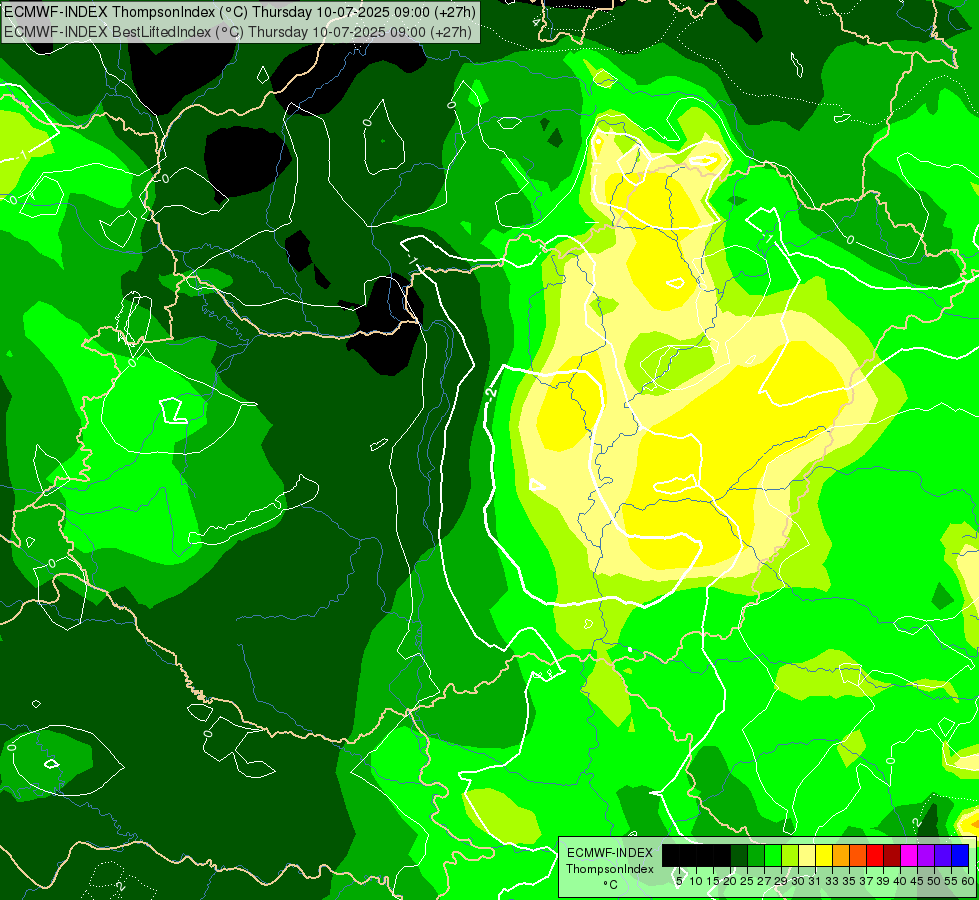Click legend tick value 15
This screenshot has height=900, width=979.
[713, 881]
